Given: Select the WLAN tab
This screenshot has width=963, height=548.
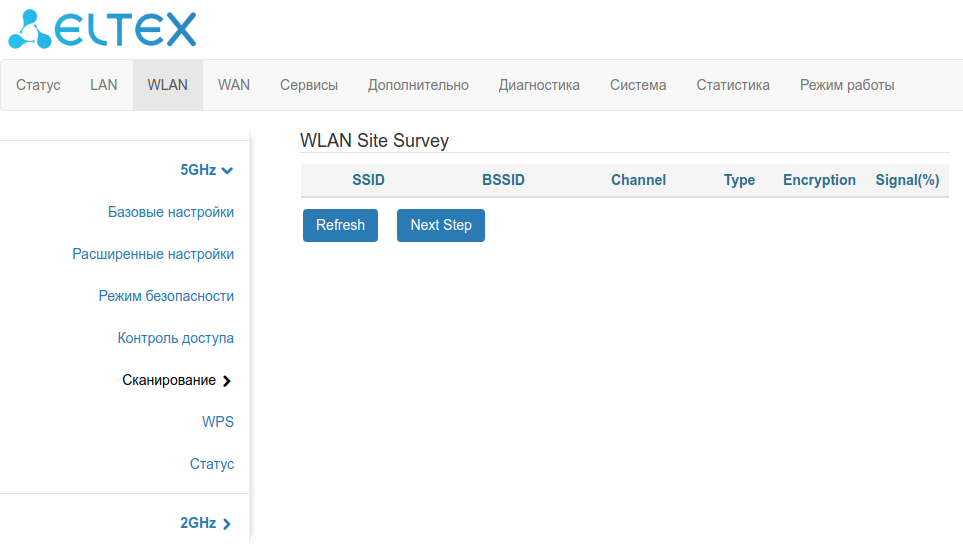Looking at the screenshot, I should [x=167, y=85].
